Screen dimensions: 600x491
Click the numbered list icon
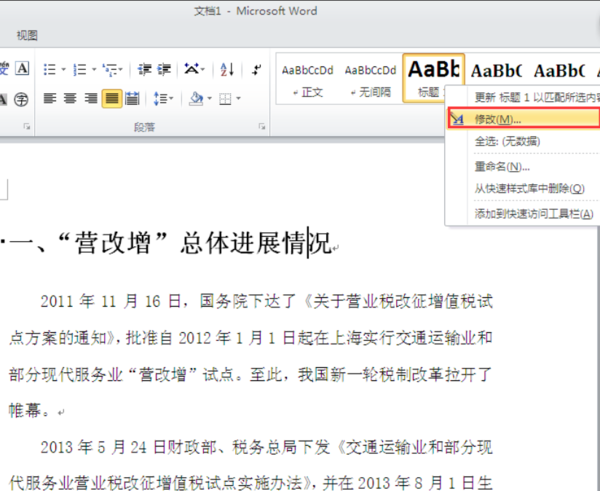[x=80, y=70]
